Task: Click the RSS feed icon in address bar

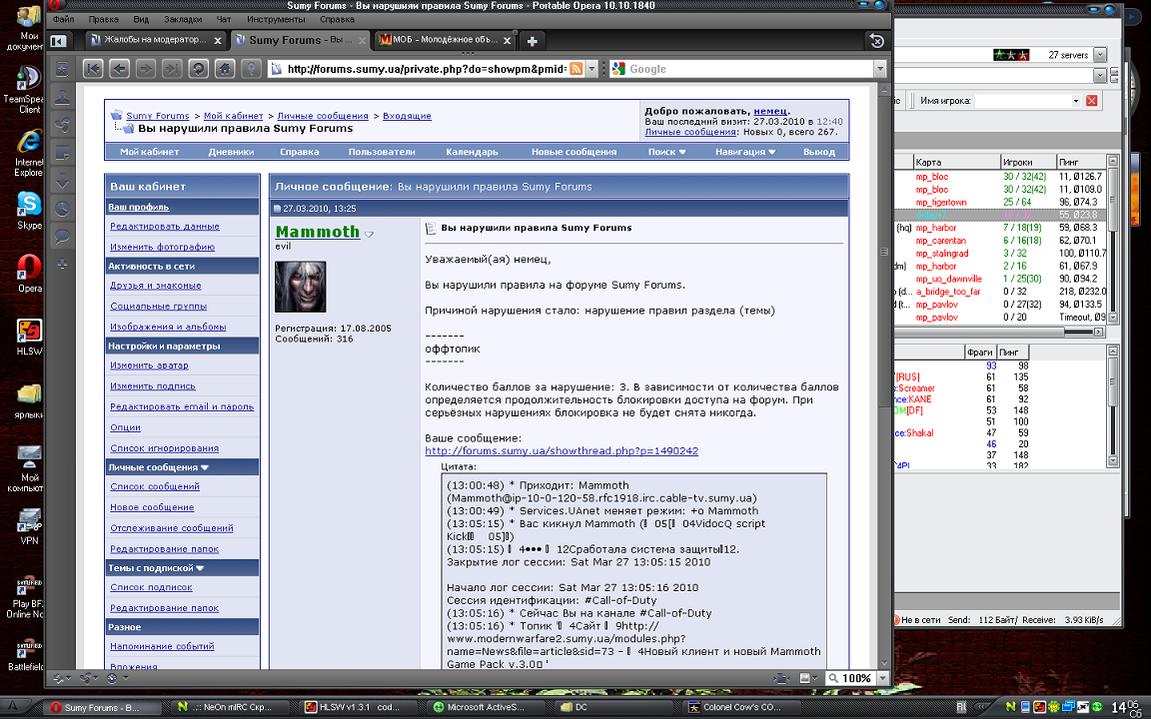Action: click(x=576, y=69)
